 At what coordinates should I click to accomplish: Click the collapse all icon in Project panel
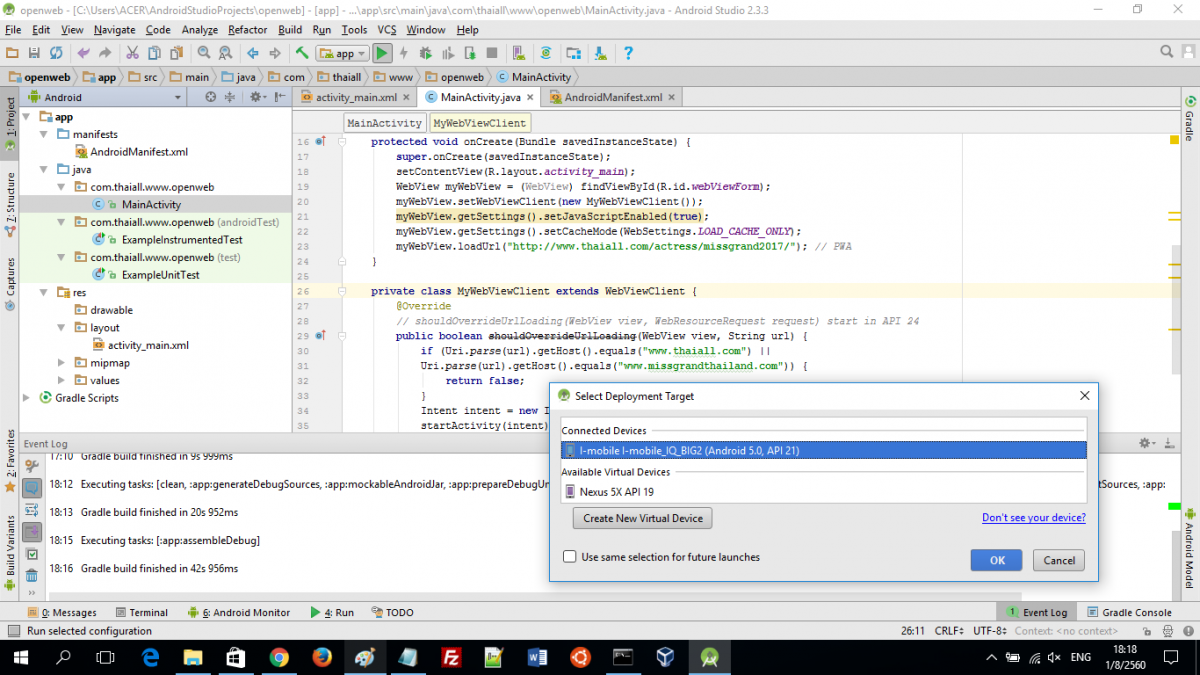[231, 97]
